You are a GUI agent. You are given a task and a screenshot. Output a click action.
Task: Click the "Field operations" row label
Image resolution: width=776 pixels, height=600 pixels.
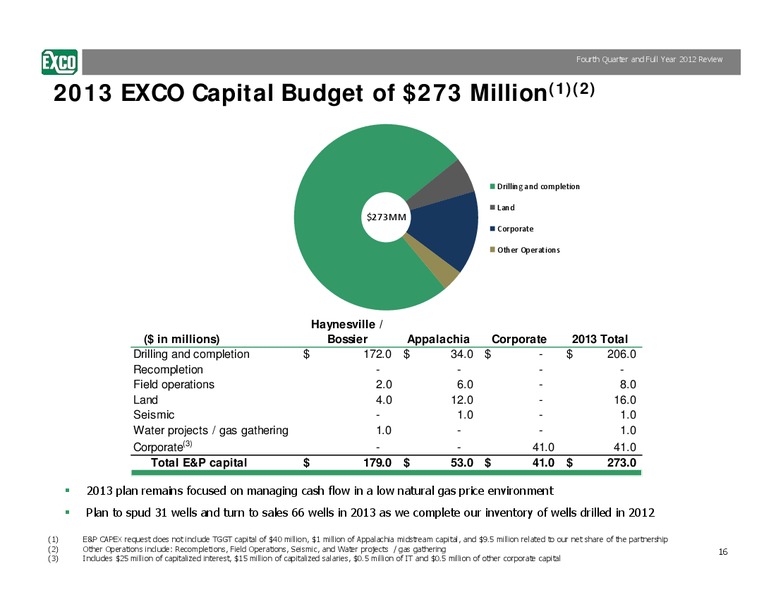(x=174, y=385)
